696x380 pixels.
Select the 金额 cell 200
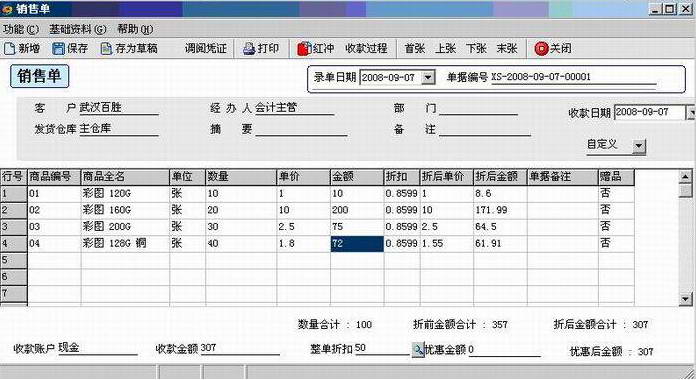(357, 210)
